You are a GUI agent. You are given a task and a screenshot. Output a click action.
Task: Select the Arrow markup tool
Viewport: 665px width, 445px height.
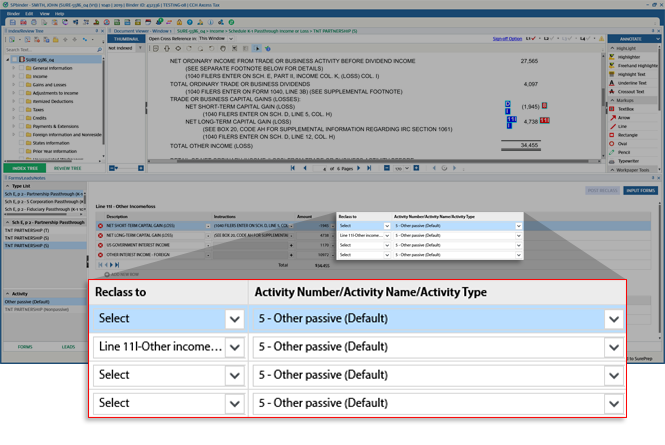click(x=625, y=117)
